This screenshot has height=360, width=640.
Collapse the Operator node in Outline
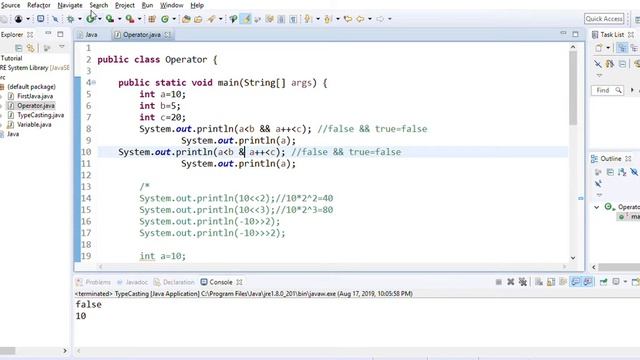(x=596, y=207)
